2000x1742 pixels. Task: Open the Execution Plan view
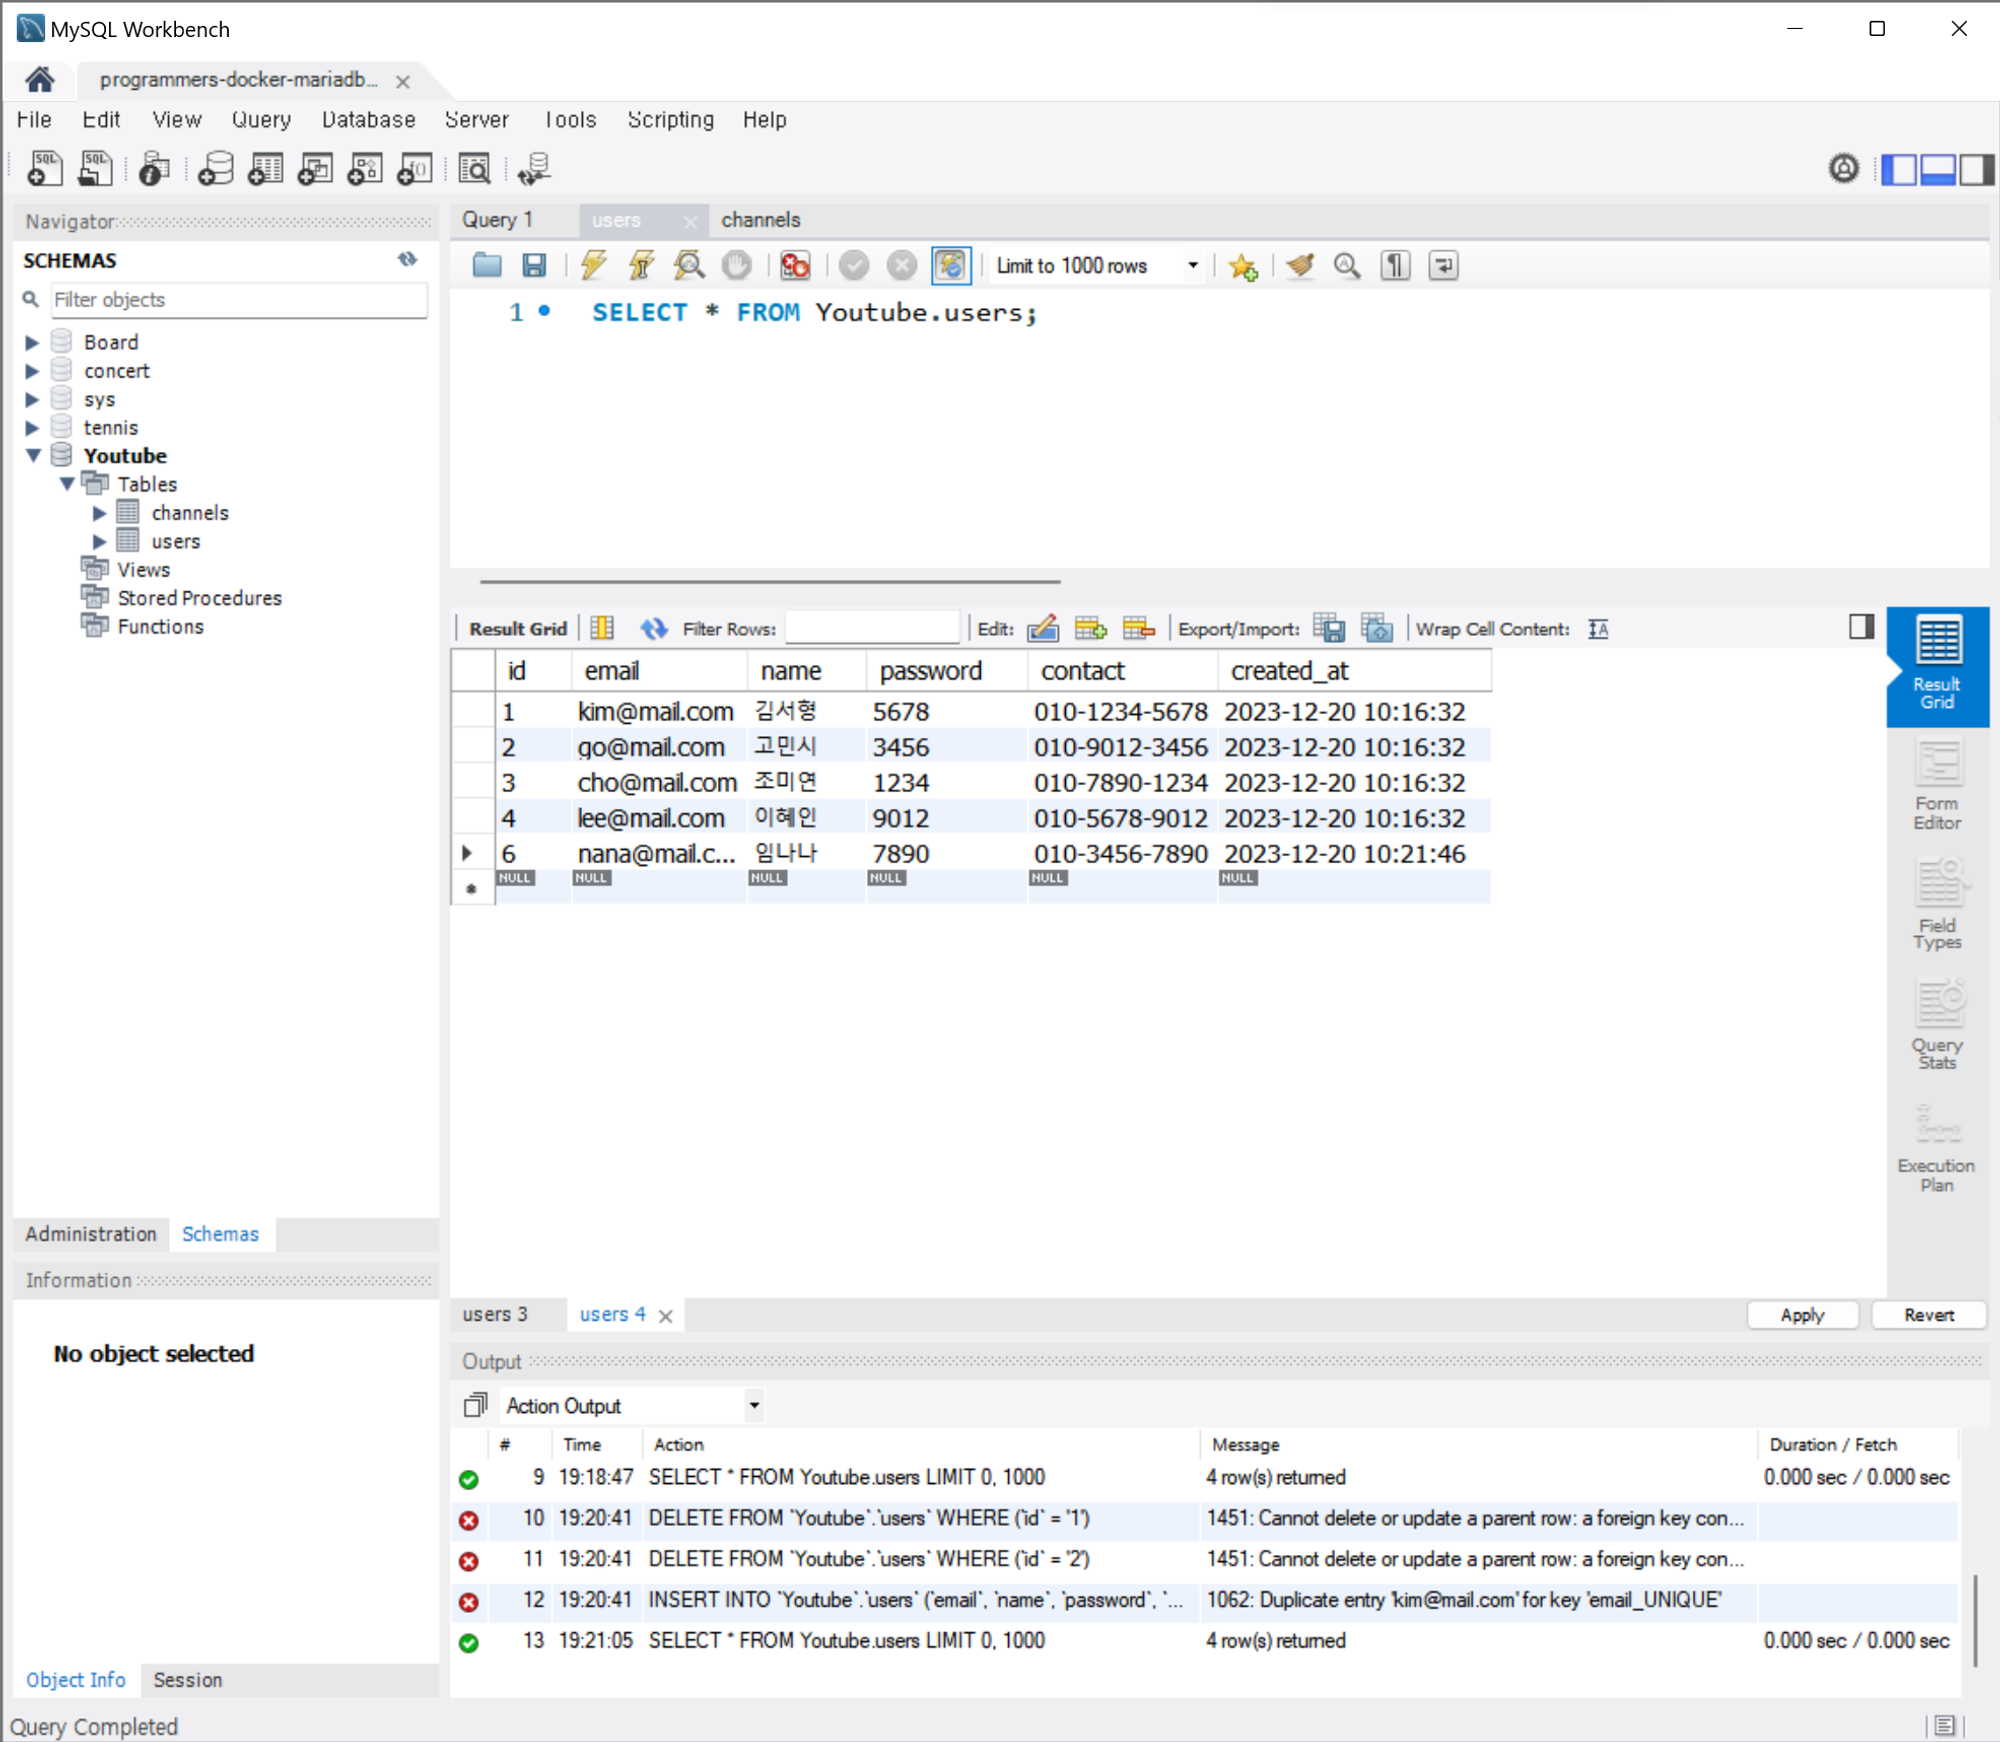(x=1936, y=1148)
